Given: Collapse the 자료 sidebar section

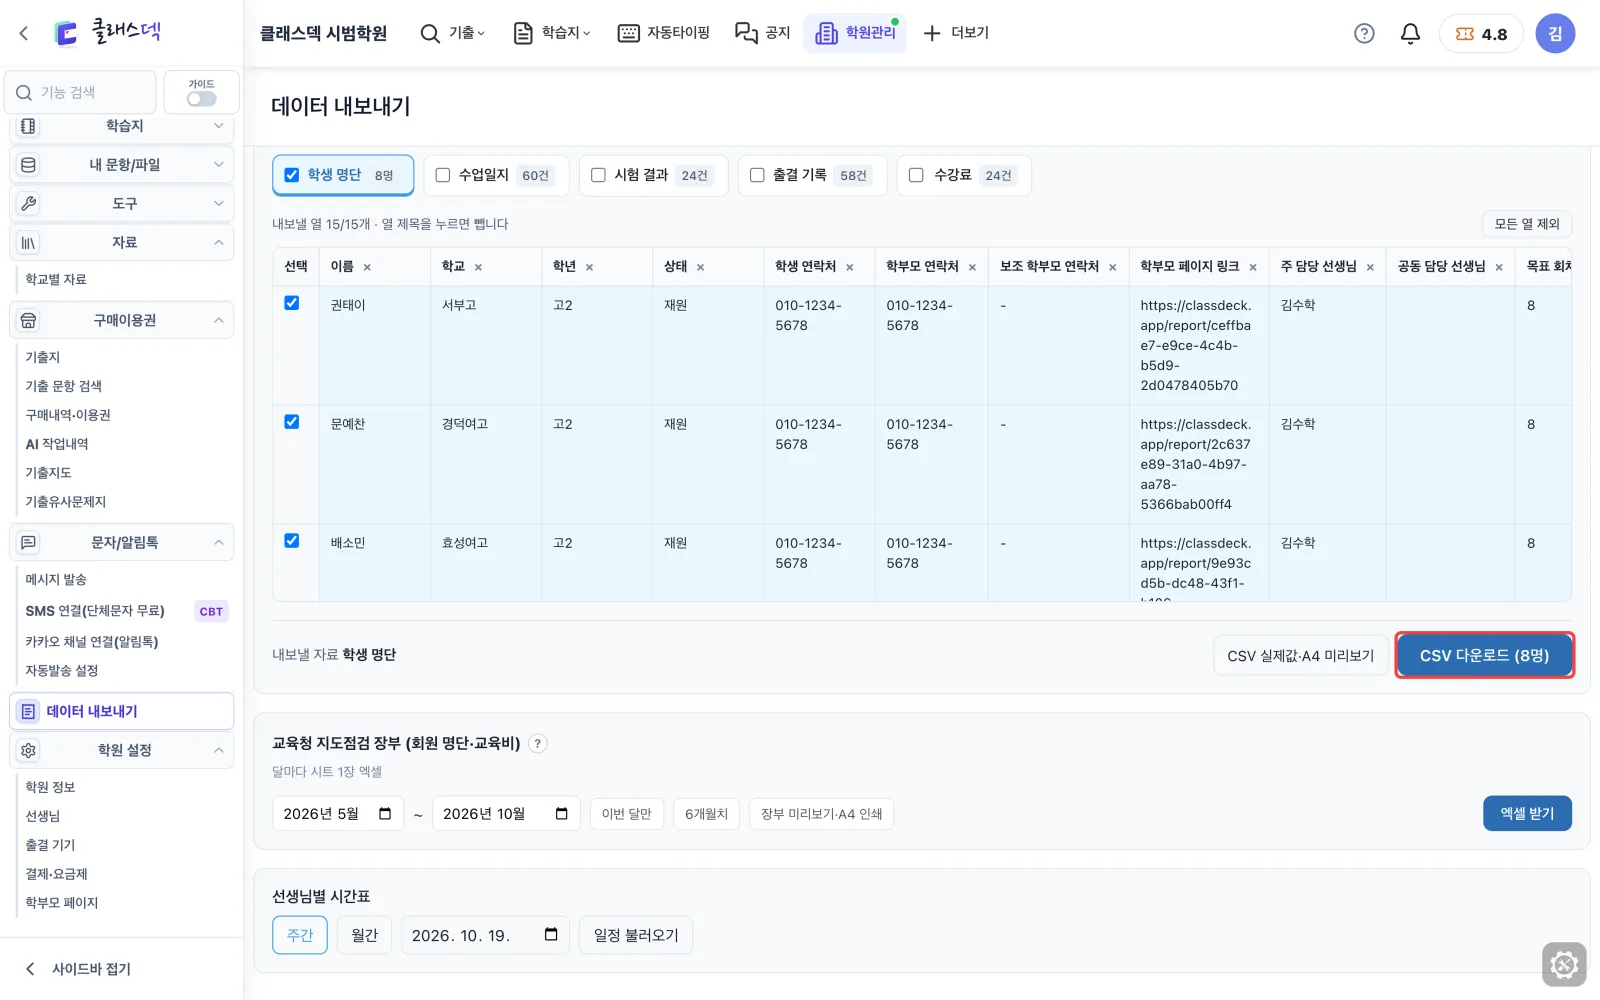Looking at the screenshot, I should pos(122,243).
